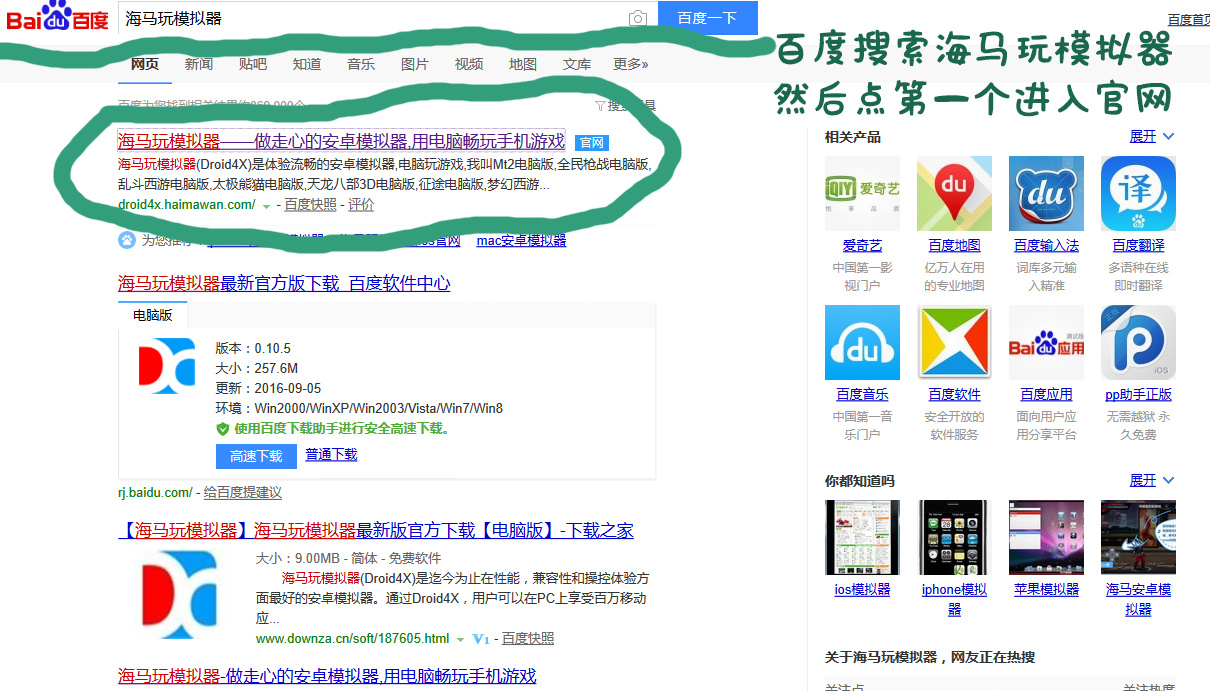Switch to 文库 tab
The width and height of the screenshot is (1210, 691).
(577, 64)
